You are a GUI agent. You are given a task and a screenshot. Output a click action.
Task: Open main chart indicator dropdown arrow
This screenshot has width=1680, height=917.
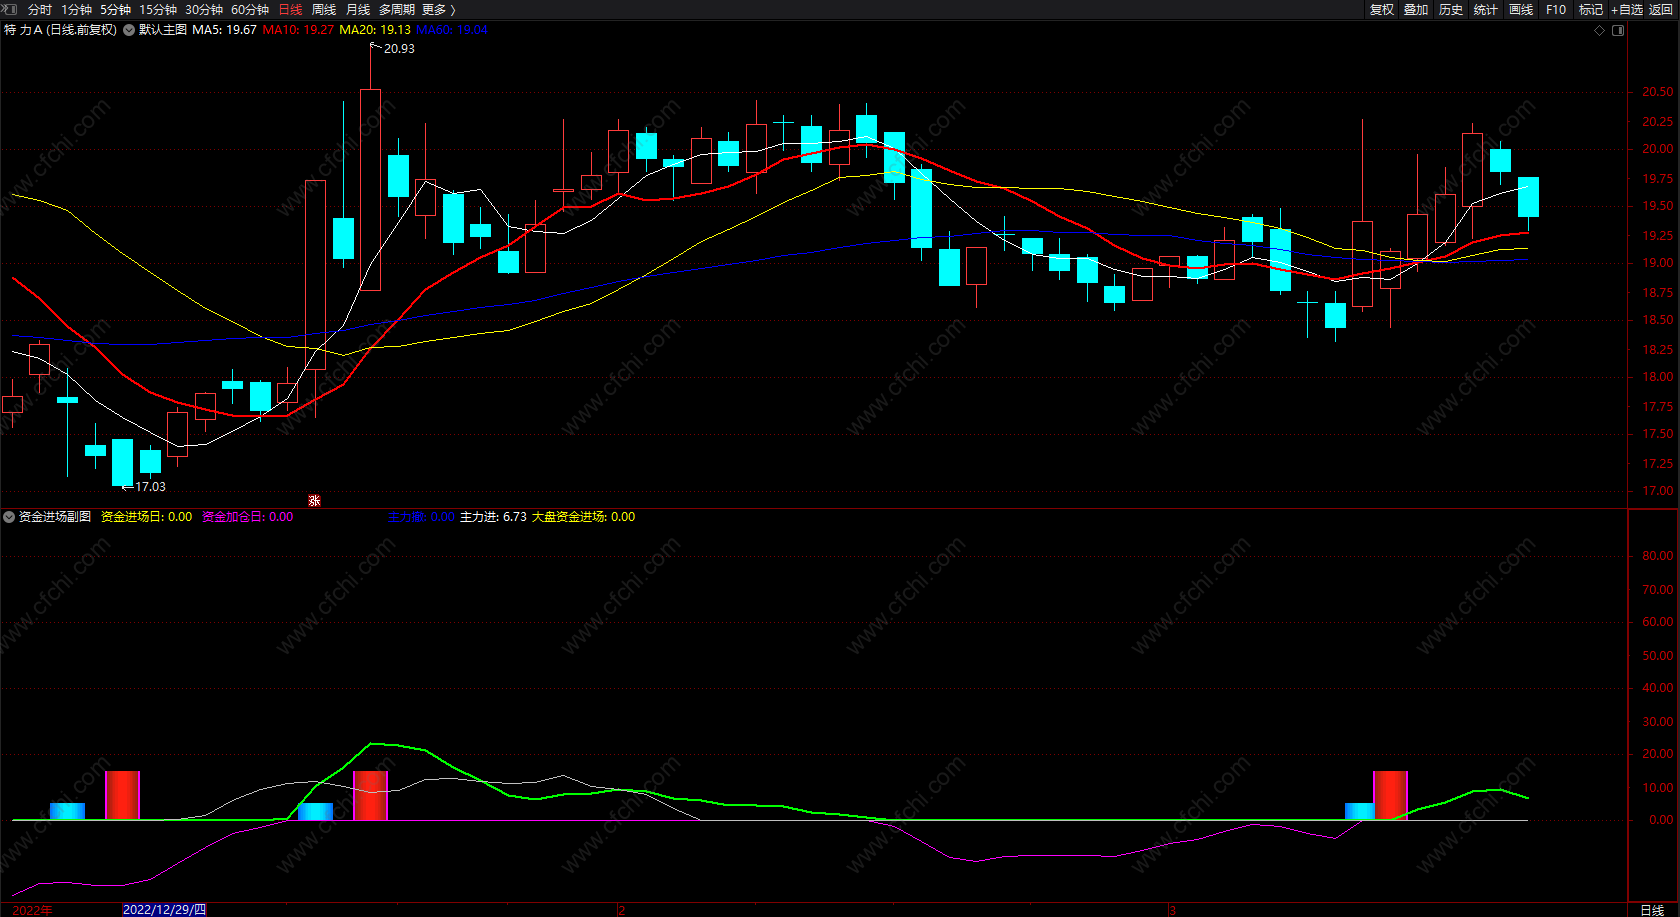(x=129, y=30)
